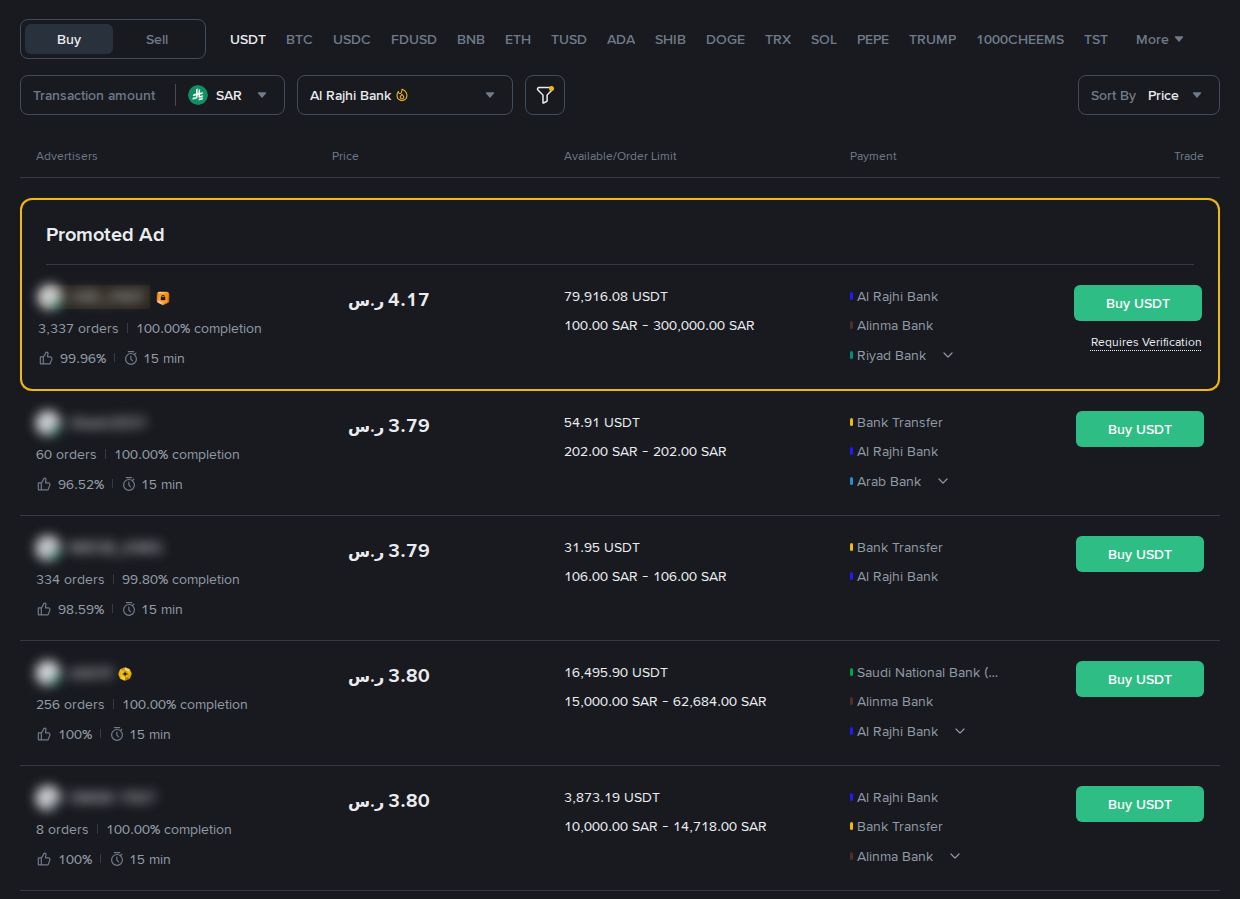Click avatar of the 60 orders advertiser

click(47, 423)
